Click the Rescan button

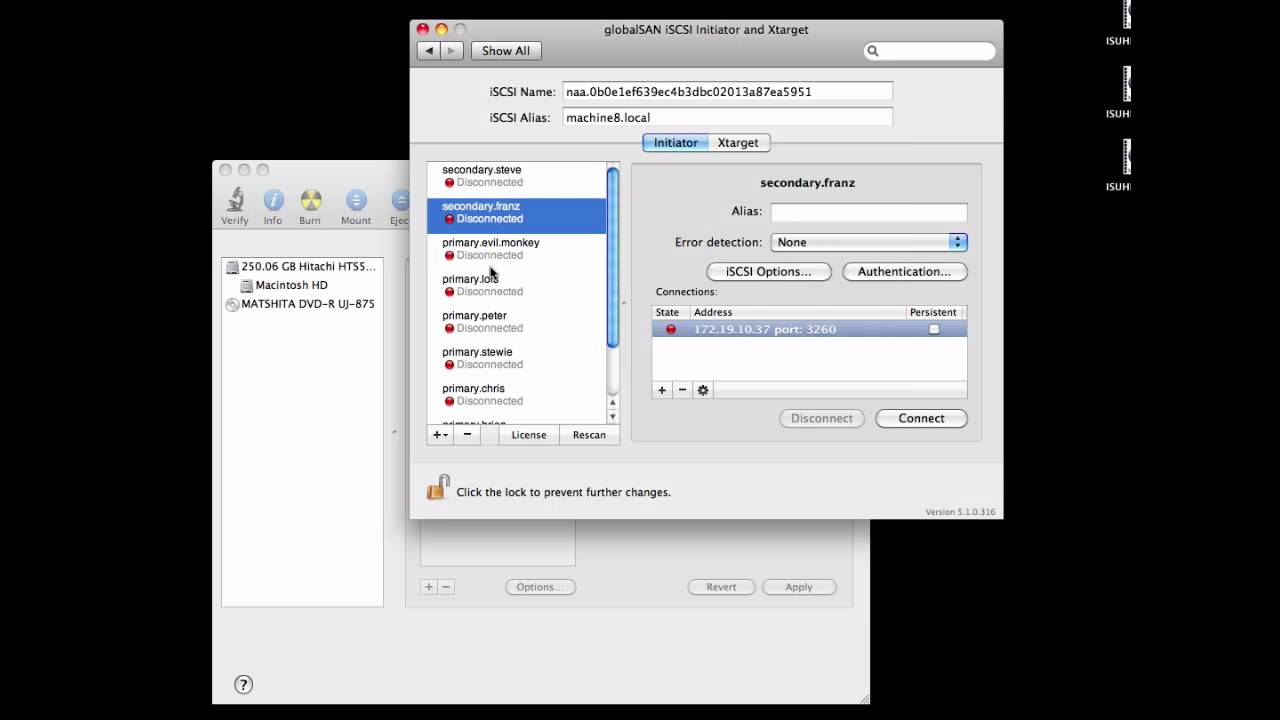589,435
